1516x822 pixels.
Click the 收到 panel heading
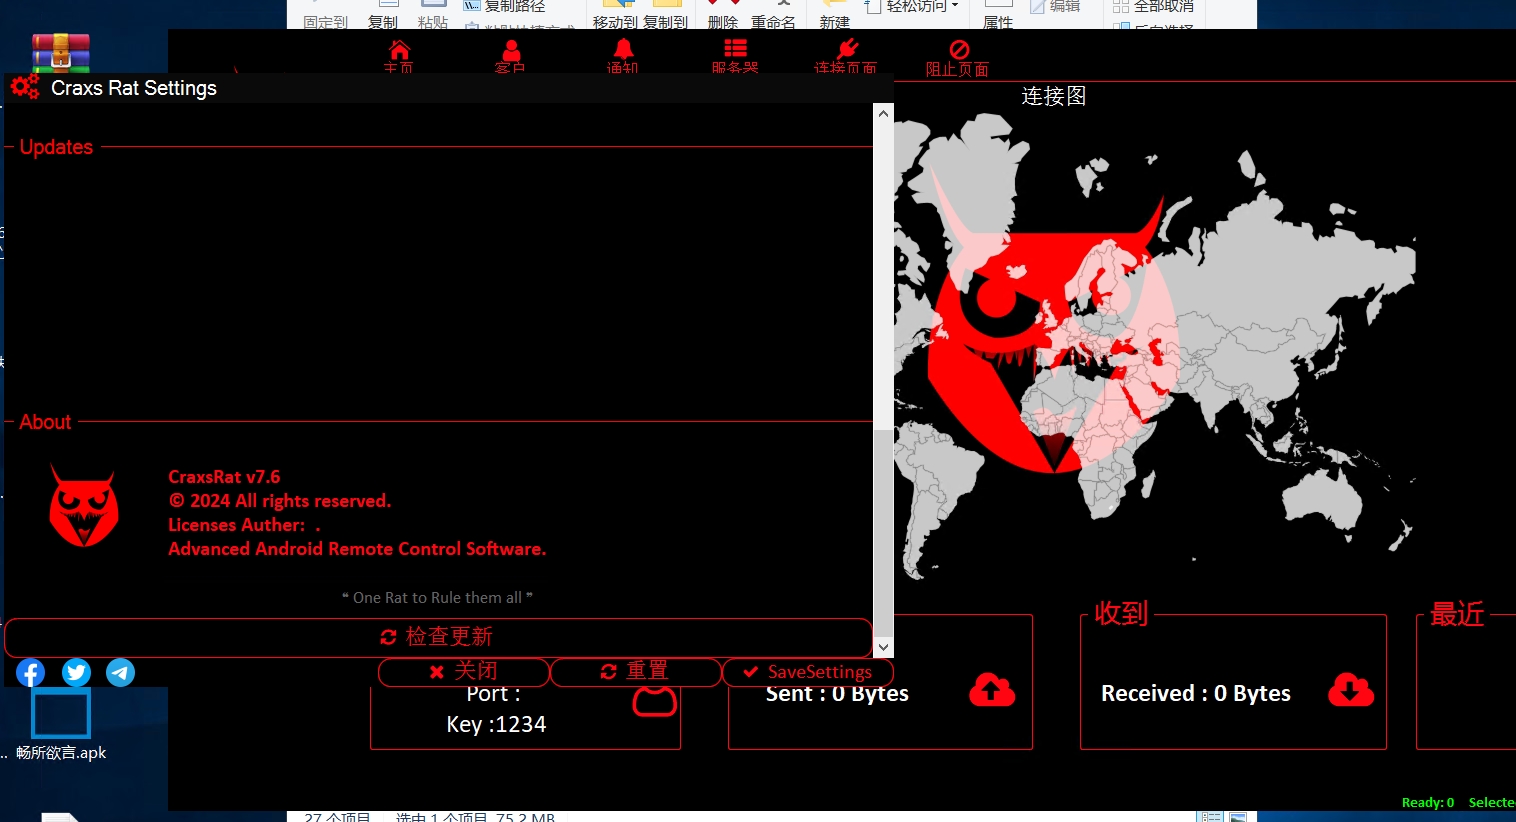tap(1121, 613)
